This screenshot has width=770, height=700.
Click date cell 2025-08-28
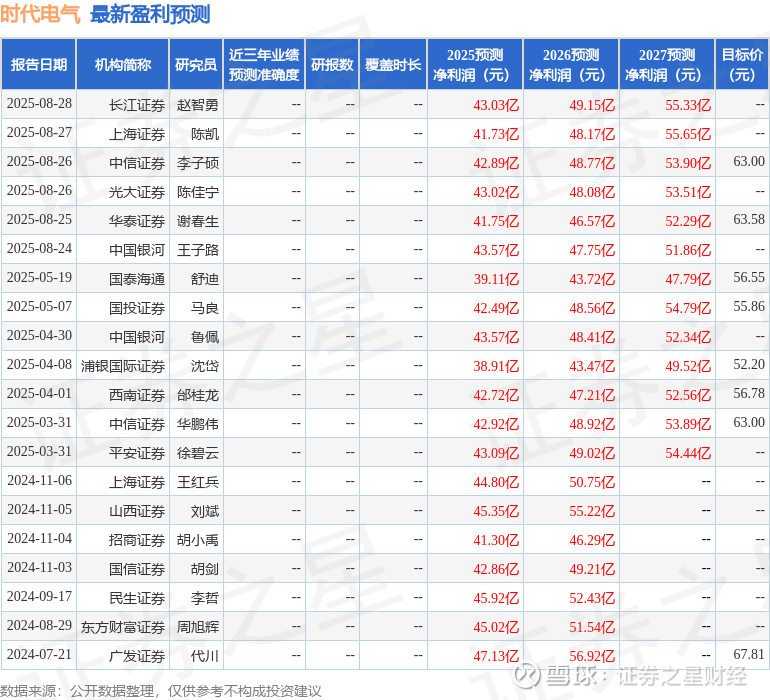pos(39,104)
